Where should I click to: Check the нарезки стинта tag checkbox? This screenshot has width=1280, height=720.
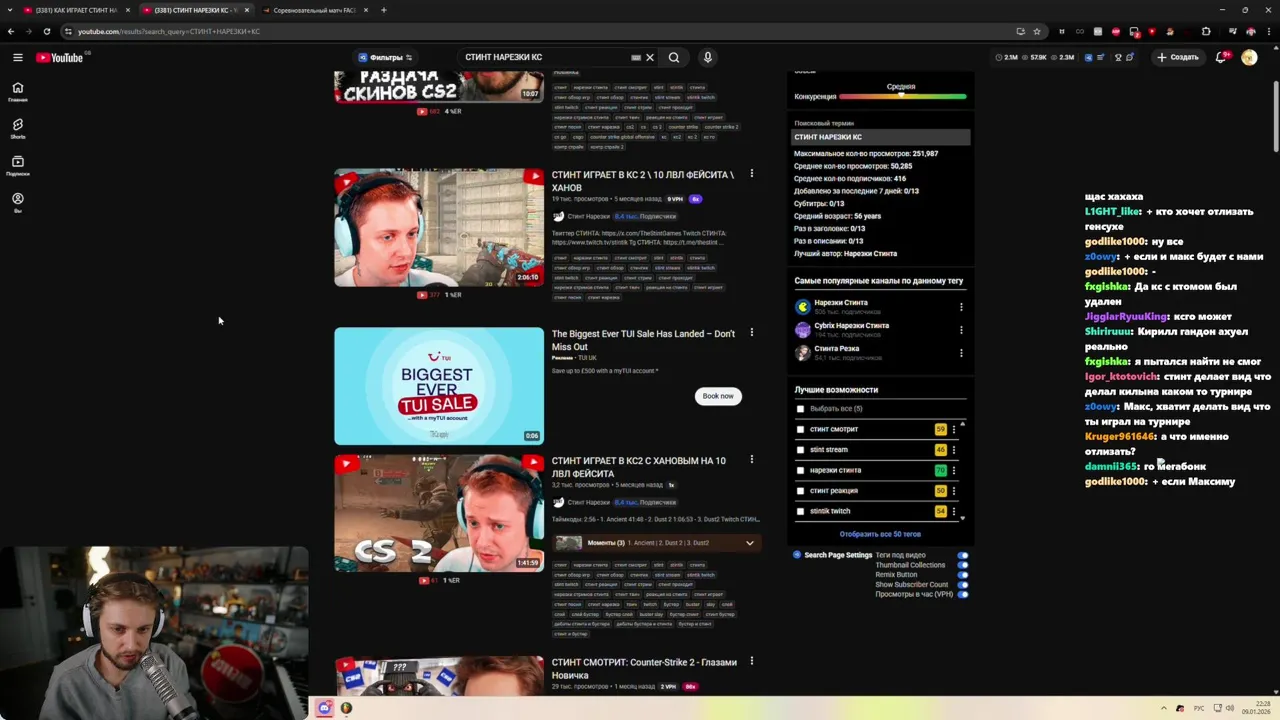tap(800, 470)
